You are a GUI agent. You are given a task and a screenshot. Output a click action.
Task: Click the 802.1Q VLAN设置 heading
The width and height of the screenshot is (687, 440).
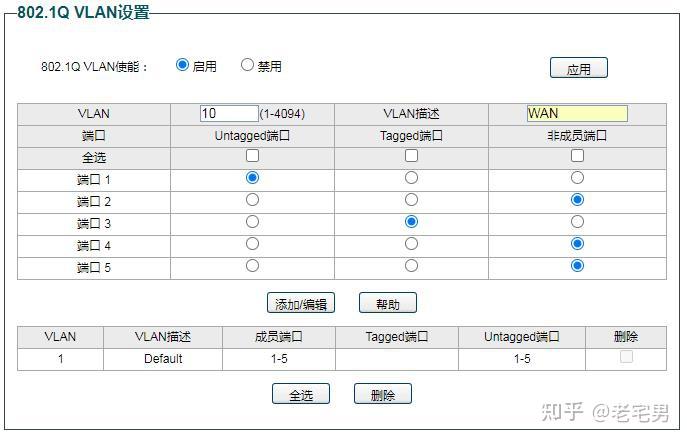click(x=83, y=12)
